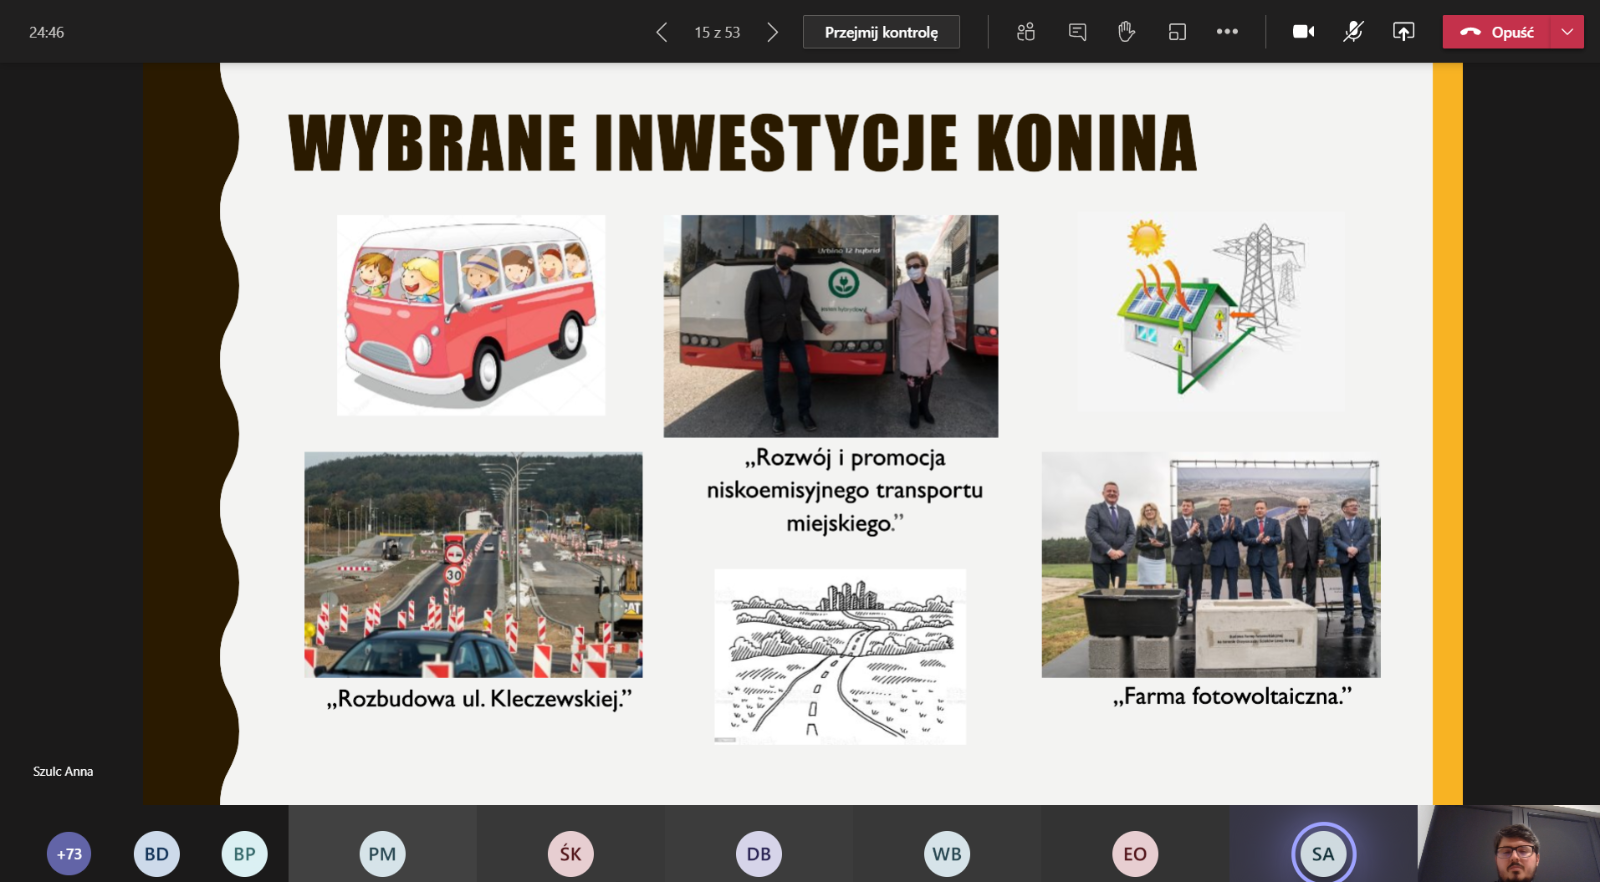
Task: Click the PM participant tile
Action: [x=382, y=854]
